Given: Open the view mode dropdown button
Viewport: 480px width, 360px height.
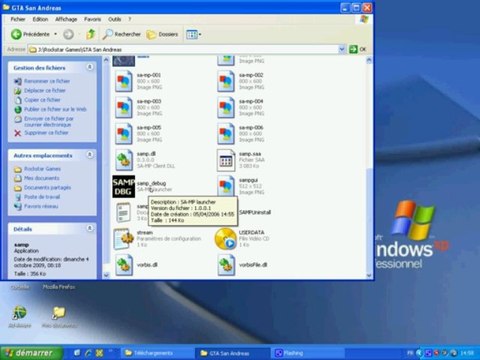Looking at the screenshot, I should click(x=194, y=34).
